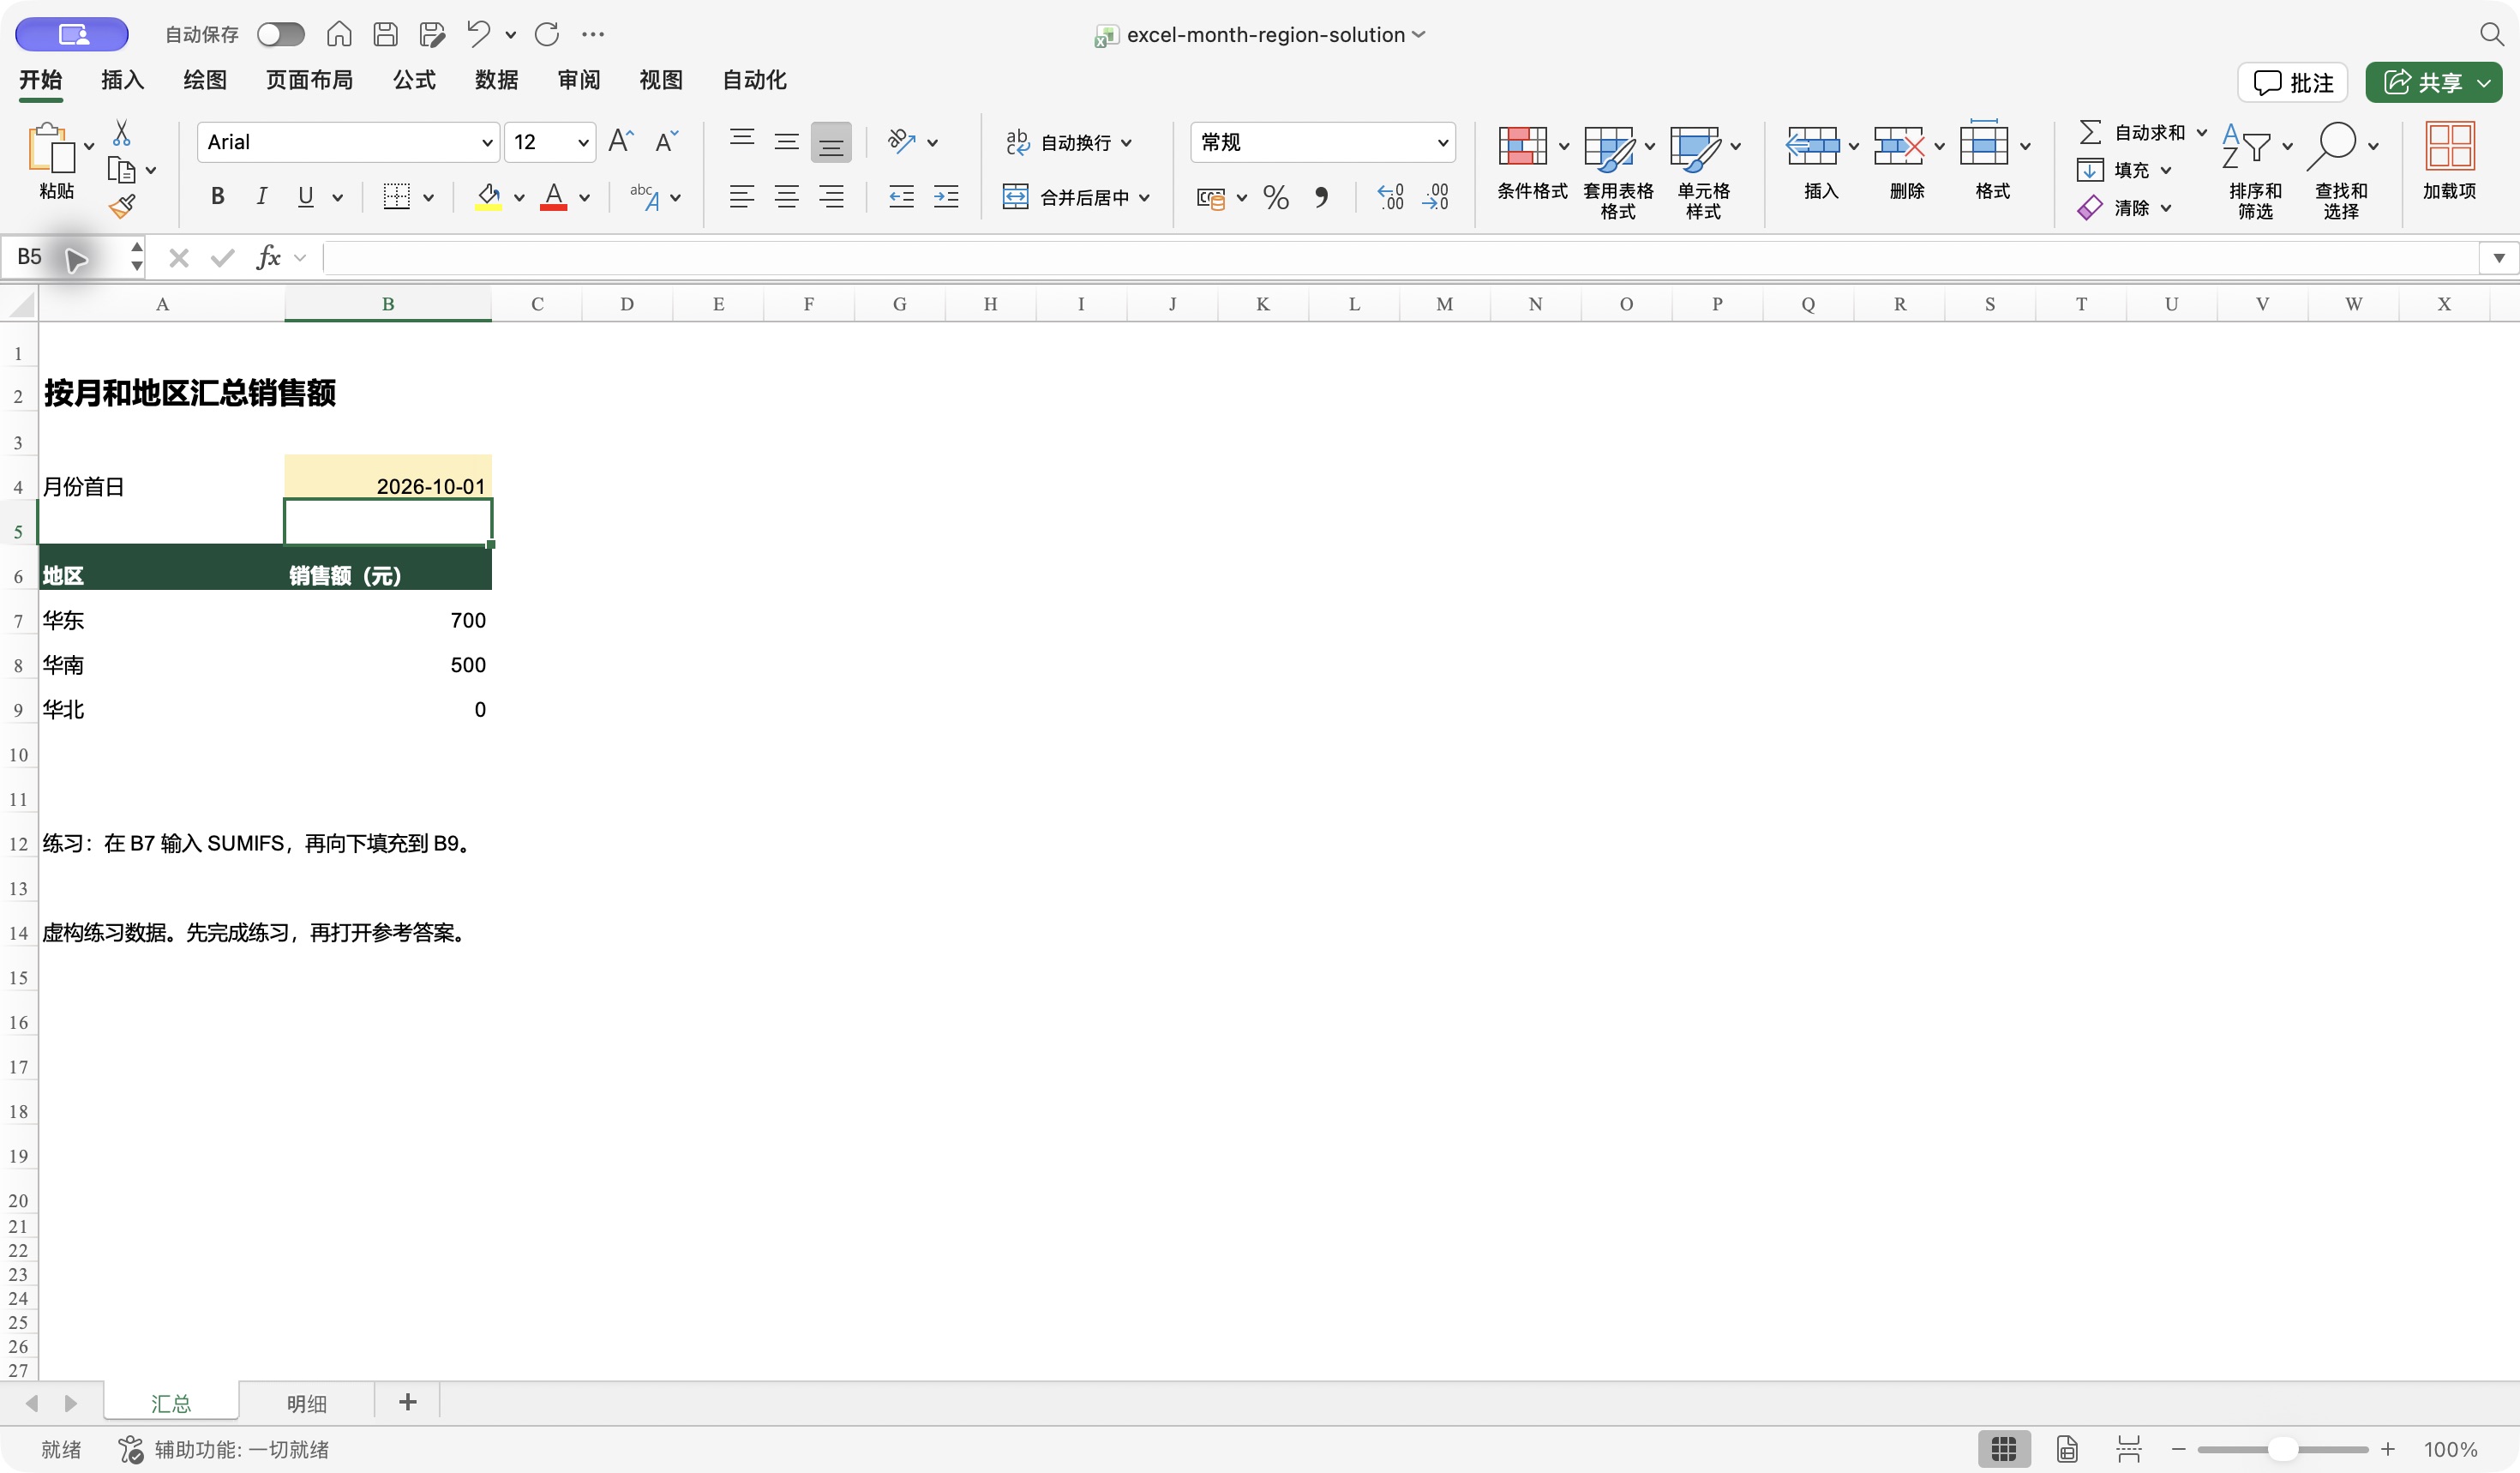Click the decrease indent icon

click(901, 197)
